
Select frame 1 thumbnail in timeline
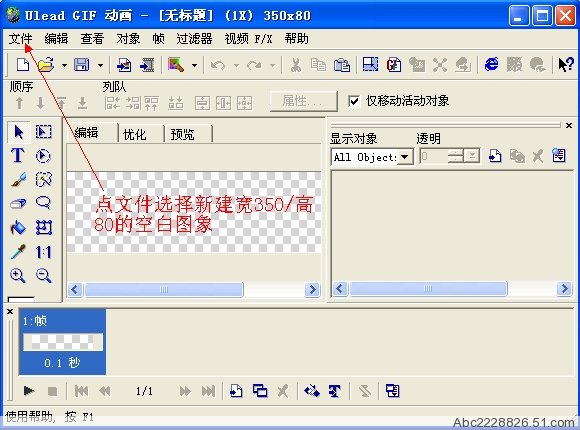62,342
